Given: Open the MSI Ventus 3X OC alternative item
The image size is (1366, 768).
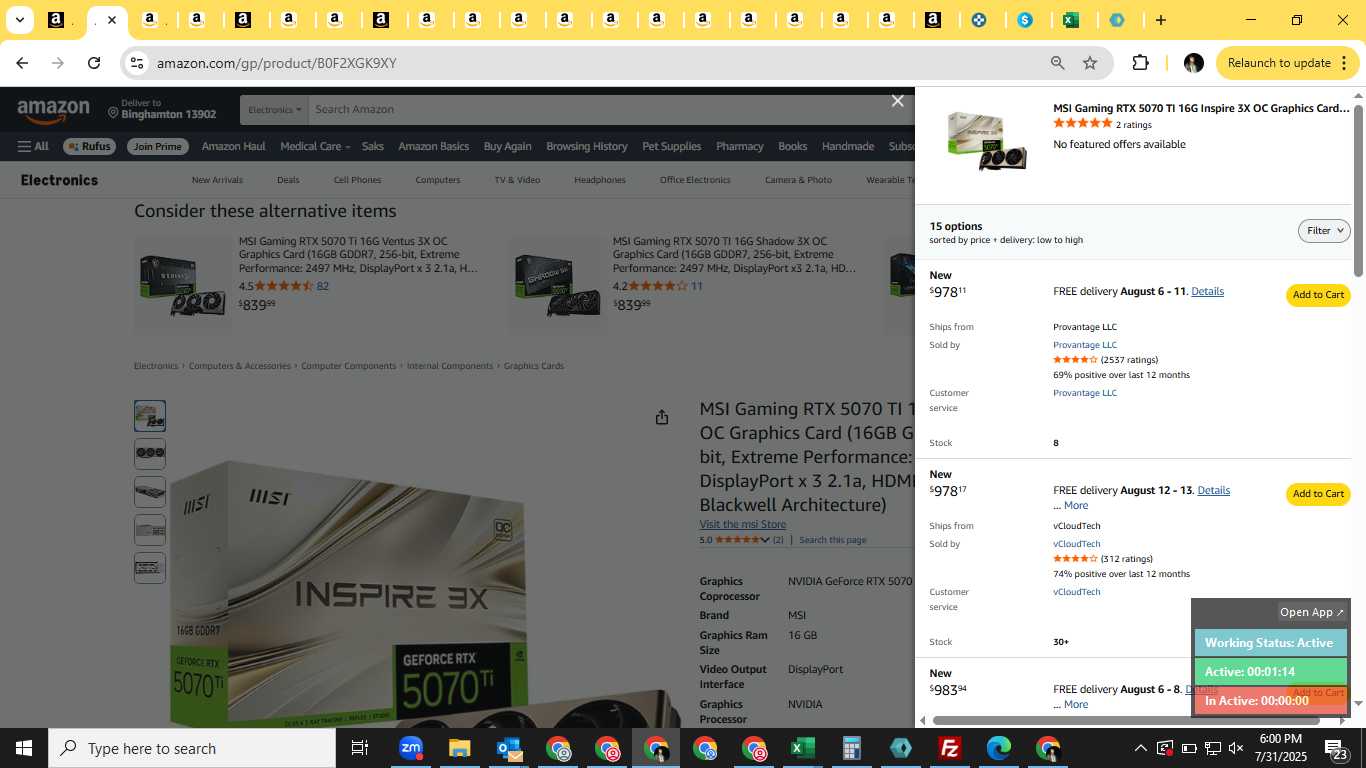Looking at the screenshot, I should (x=358, y=255).
